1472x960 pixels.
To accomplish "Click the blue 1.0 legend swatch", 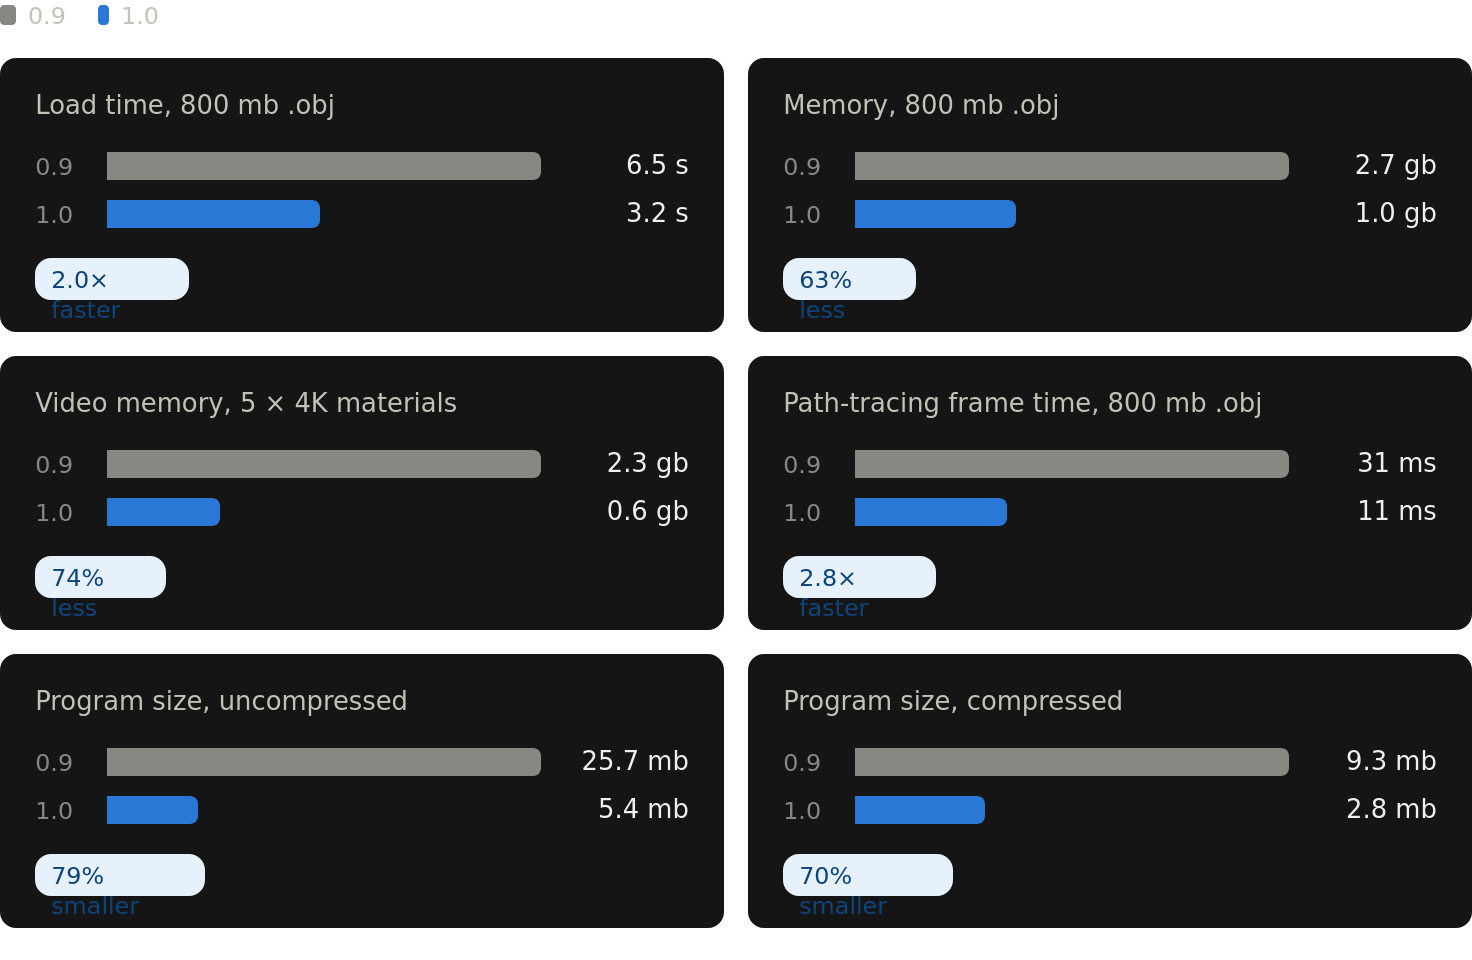I will pos(103,15).
